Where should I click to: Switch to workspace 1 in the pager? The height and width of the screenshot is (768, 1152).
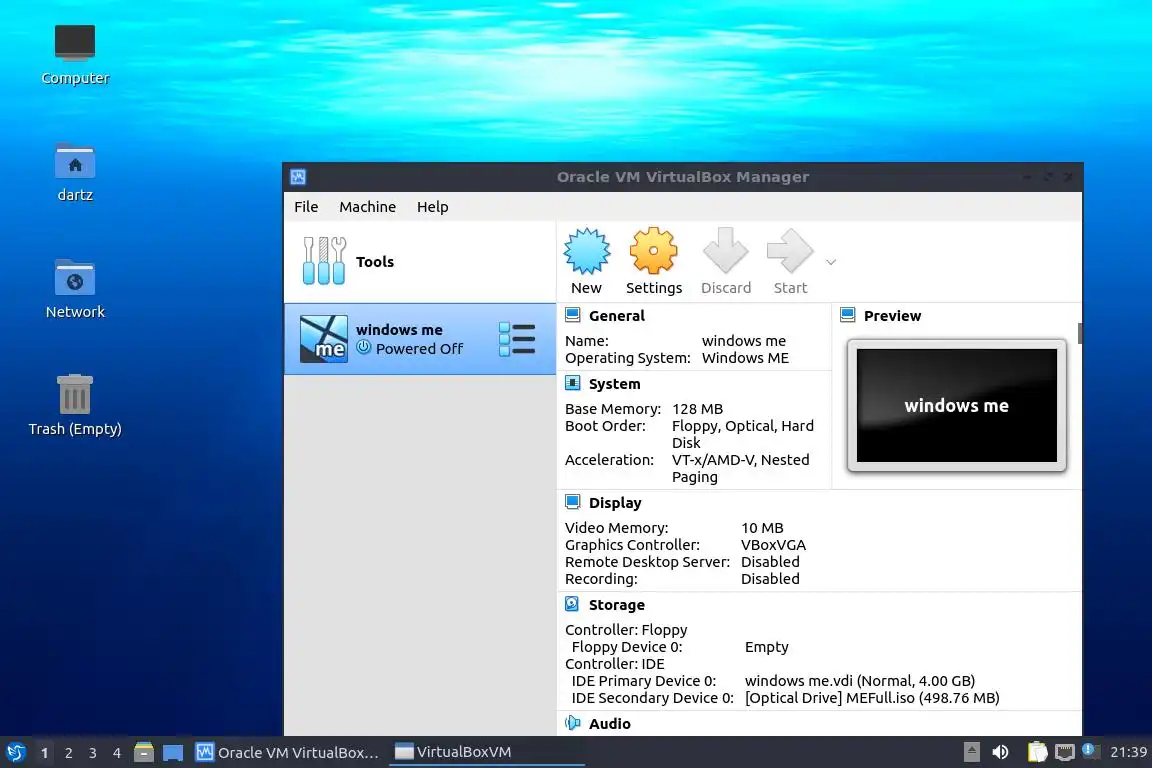tap(44, 753)
